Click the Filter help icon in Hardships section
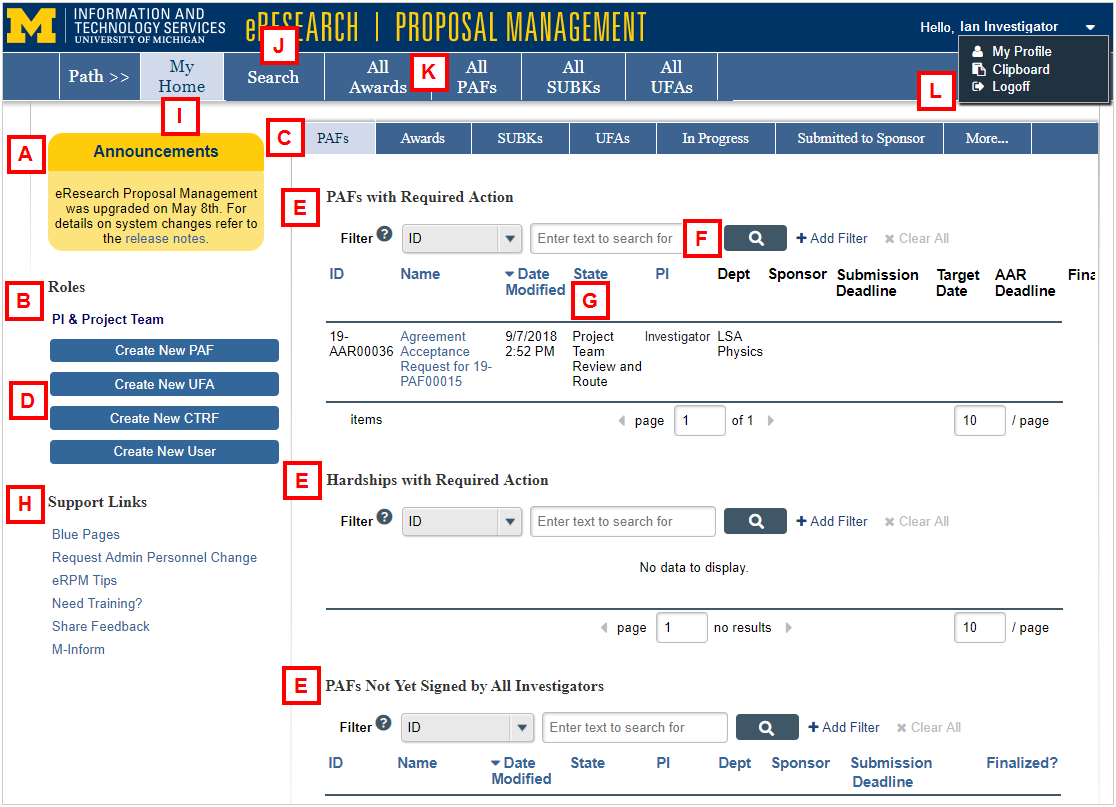1116x807 pixels. [x=384, y=518]
